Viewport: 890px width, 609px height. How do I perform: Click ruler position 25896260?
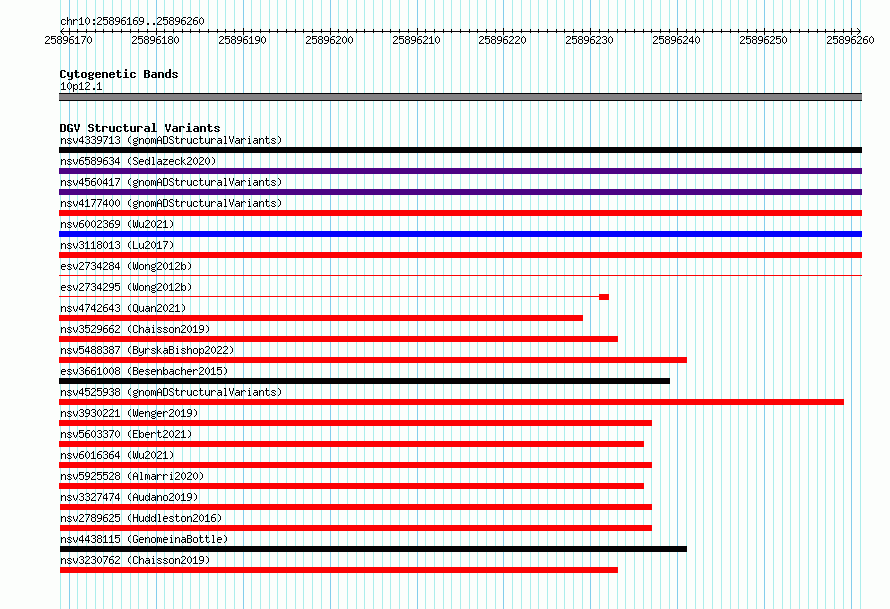[x=850, y=40]
